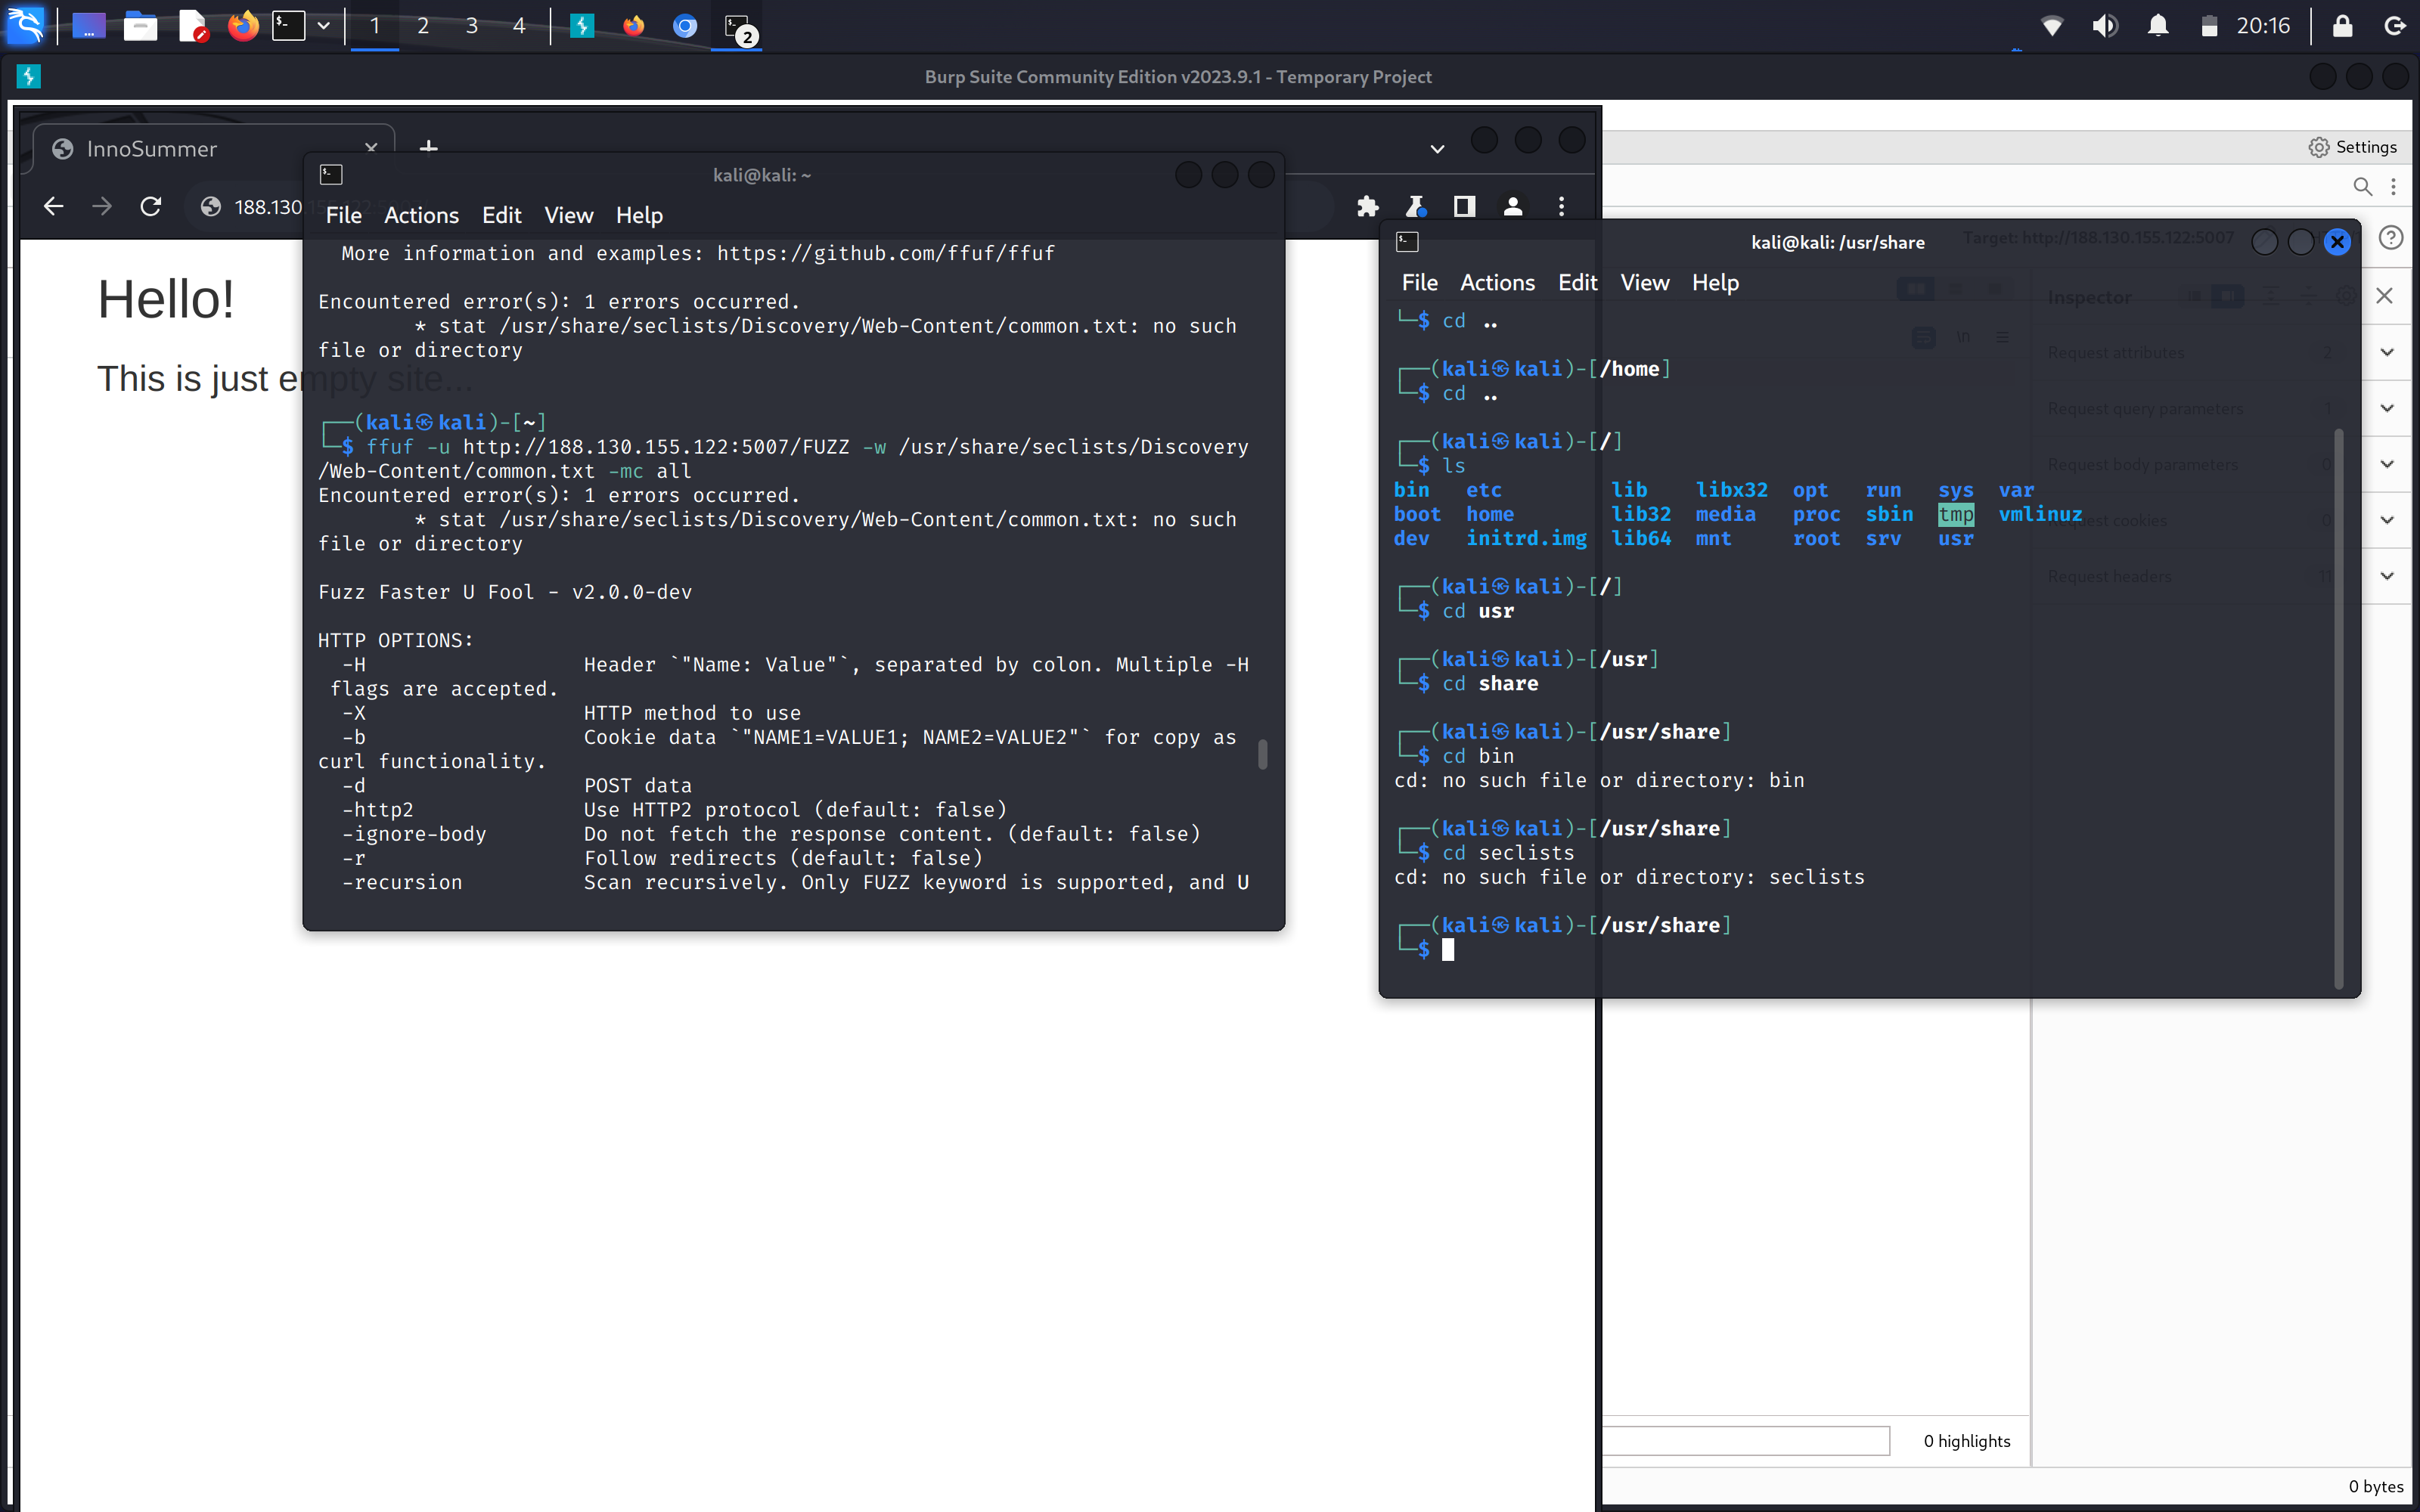Open File menu in kali@kali: ~ terminal
2420x1512 pixels.
pos(343,215)
